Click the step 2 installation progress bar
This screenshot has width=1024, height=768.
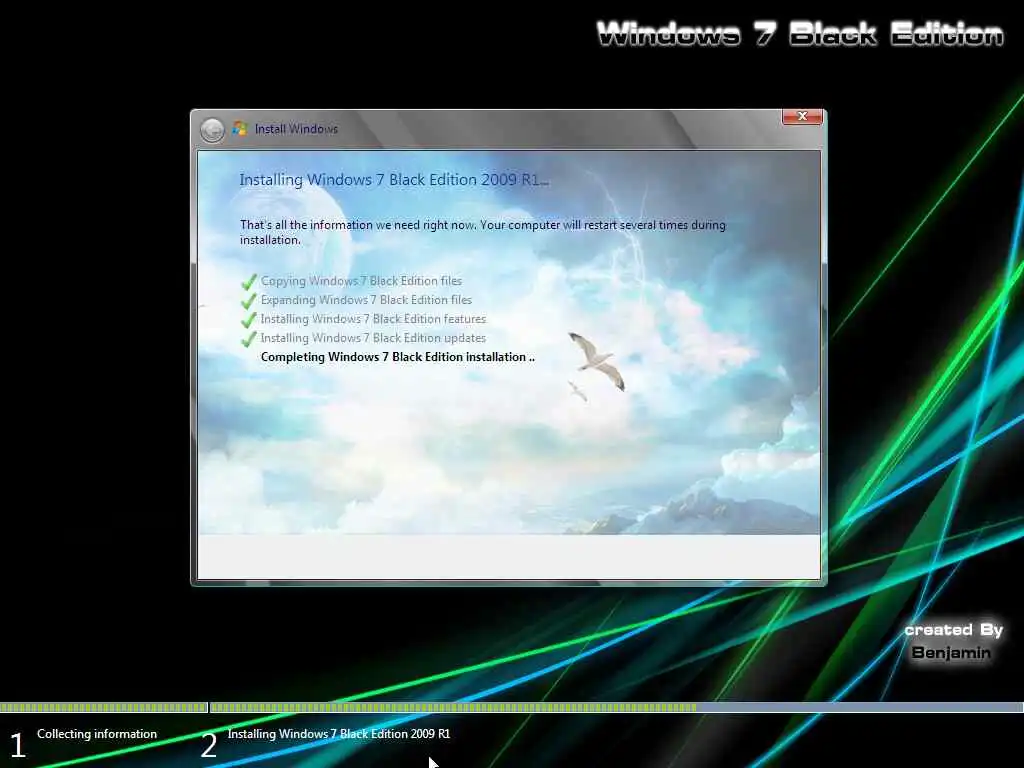tap(616, 707)
